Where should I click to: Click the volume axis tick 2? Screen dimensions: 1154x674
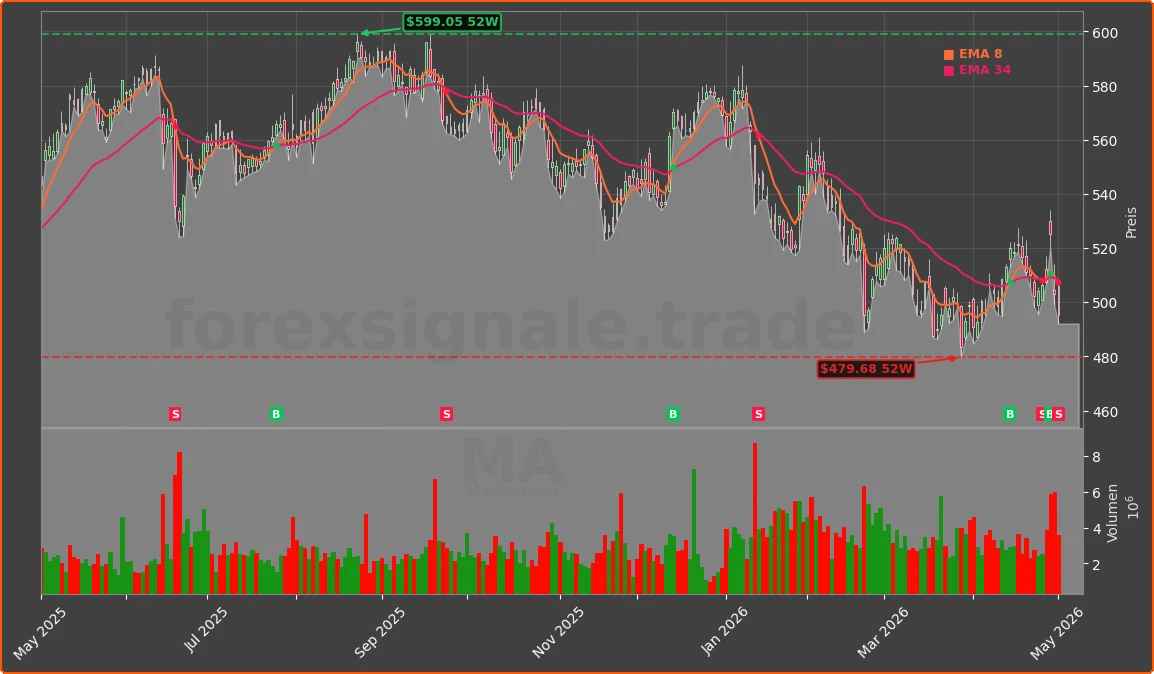tap(1097, 565)
